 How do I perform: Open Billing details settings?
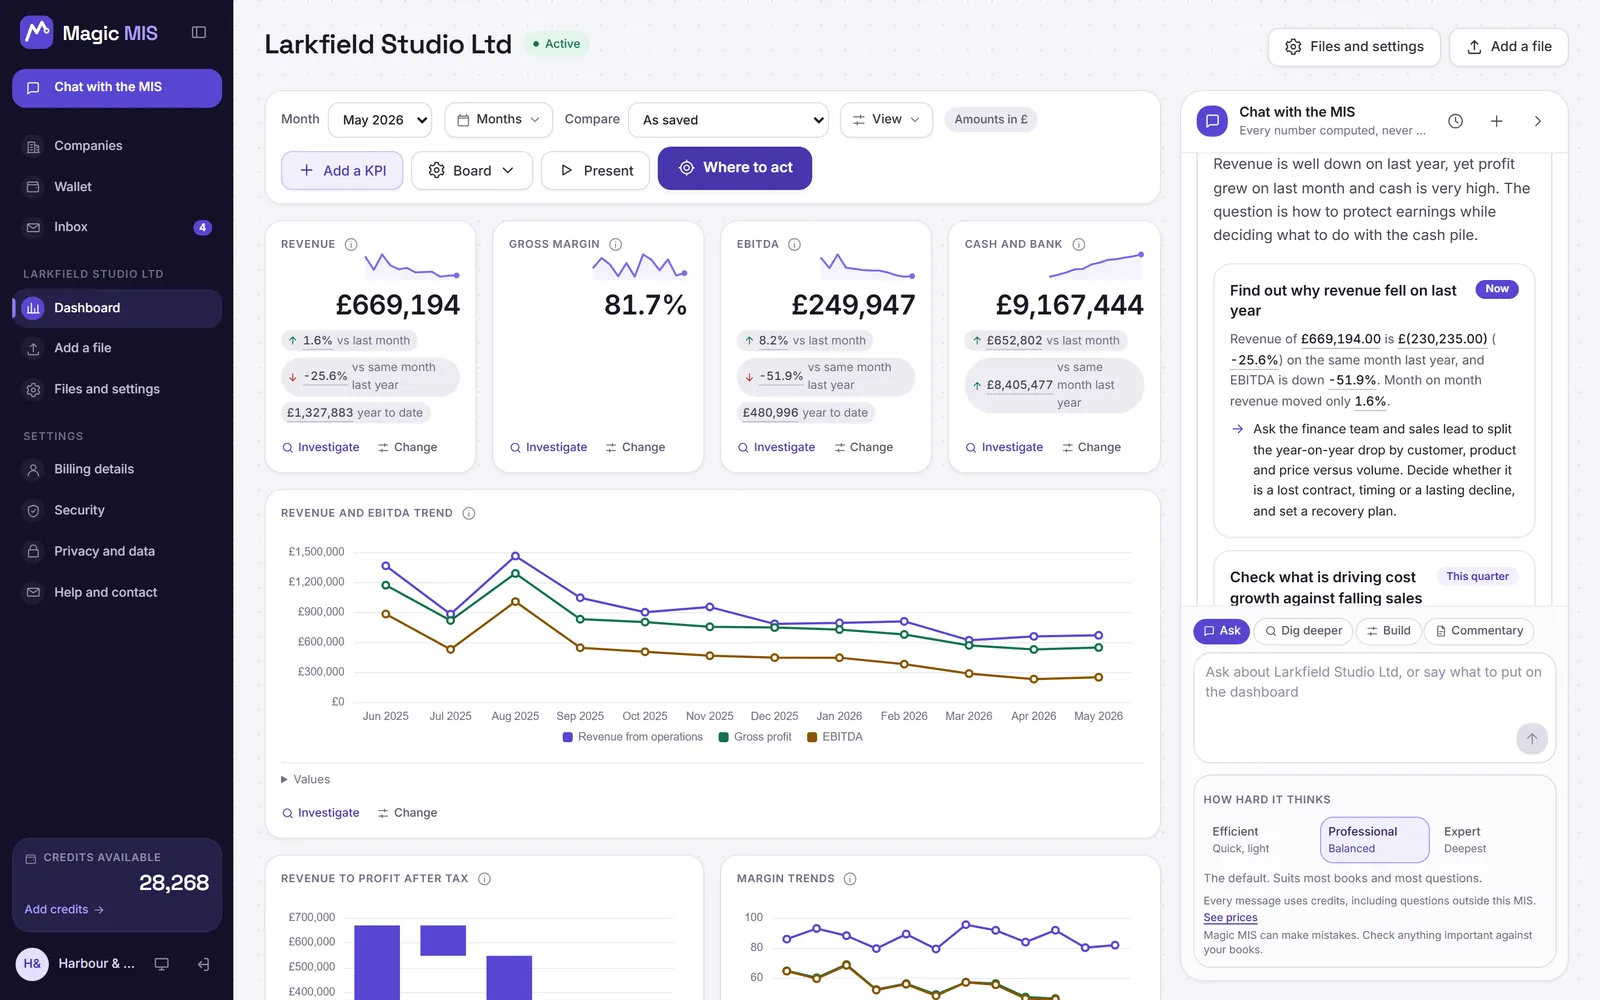coord(117,469)
